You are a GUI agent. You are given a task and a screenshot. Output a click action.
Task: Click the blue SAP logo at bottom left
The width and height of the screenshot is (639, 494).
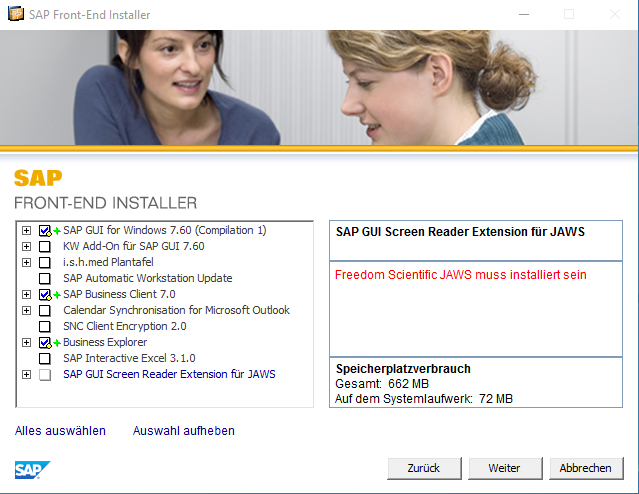(32, 470)
